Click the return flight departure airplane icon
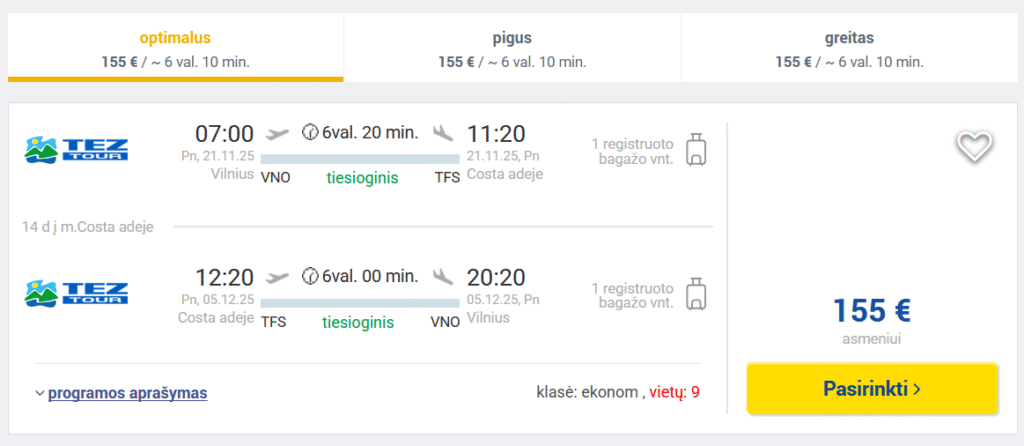The image size is (1024, 446). click(278, 276)
